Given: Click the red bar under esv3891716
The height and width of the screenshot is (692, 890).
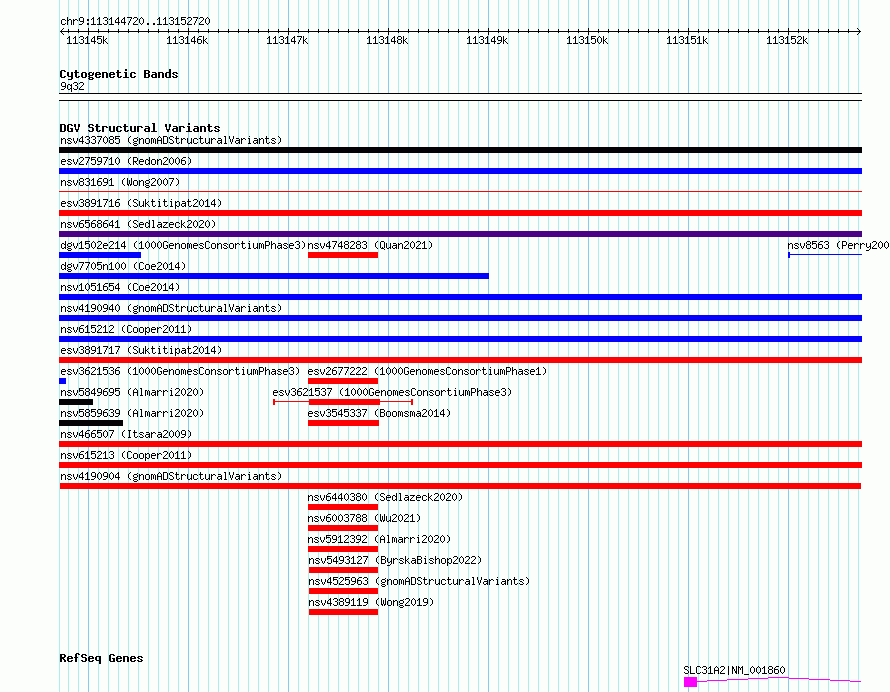Looking at the screenshot, I should [x=460, y=213].
